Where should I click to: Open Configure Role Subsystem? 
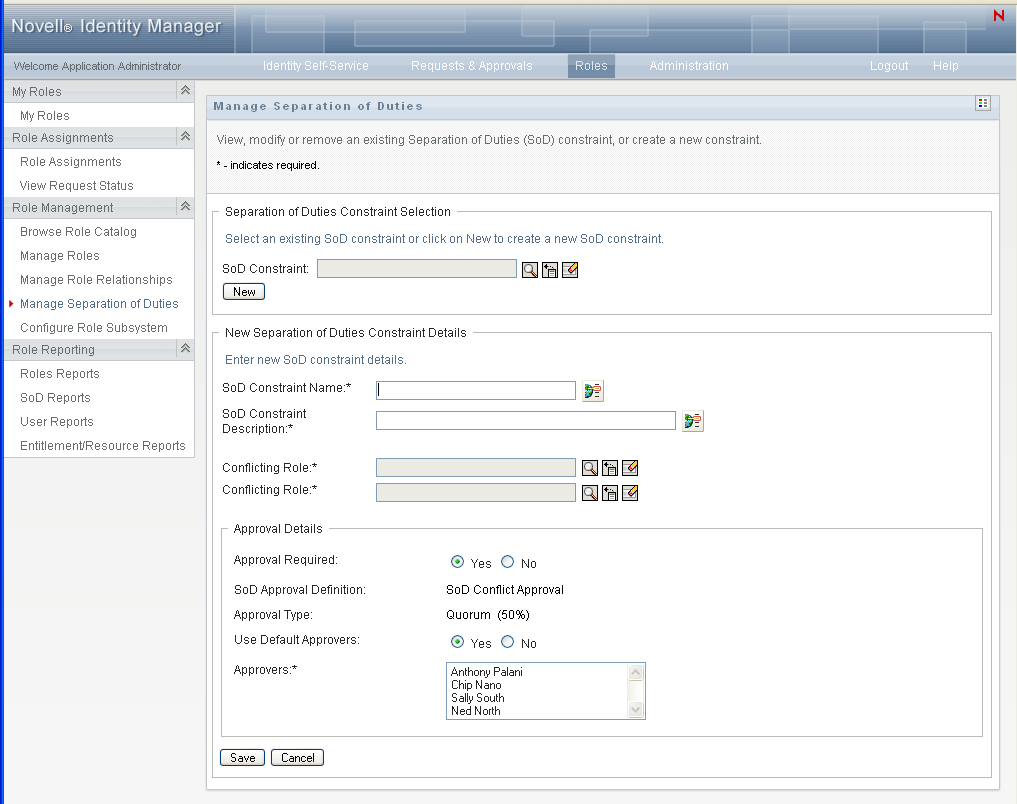tap(94, 327)
